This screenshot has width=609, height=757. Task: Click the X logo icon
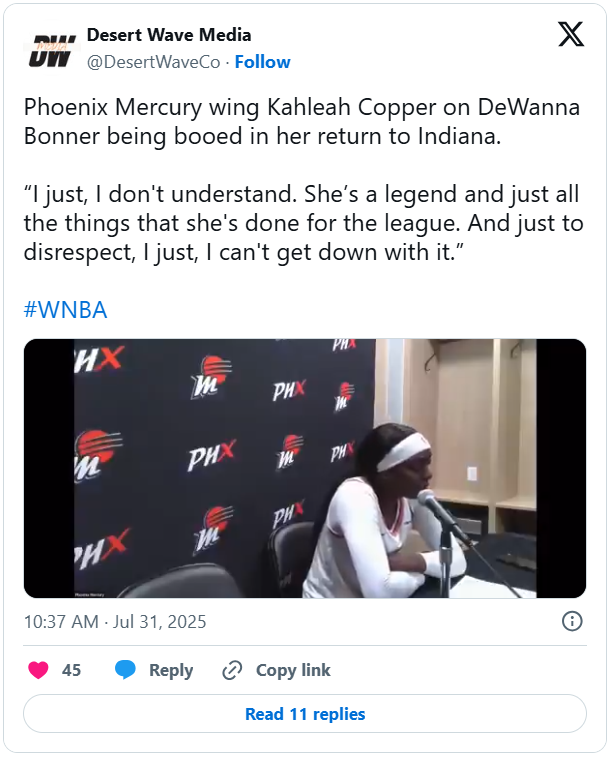point(571,34)
